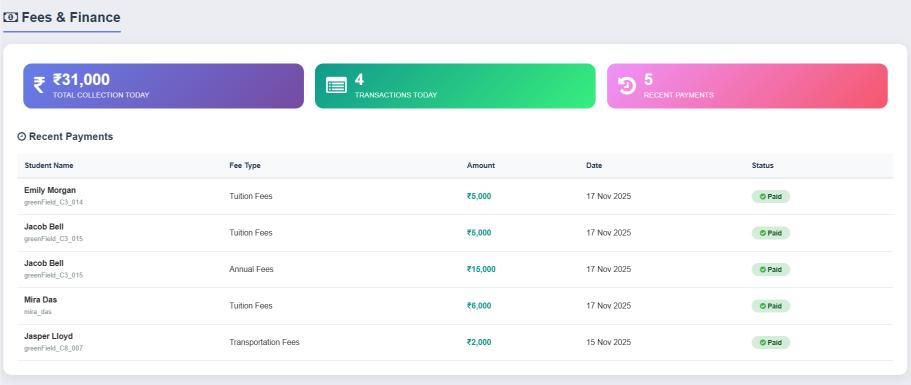Click the Amount column header

tap(480, 165)
